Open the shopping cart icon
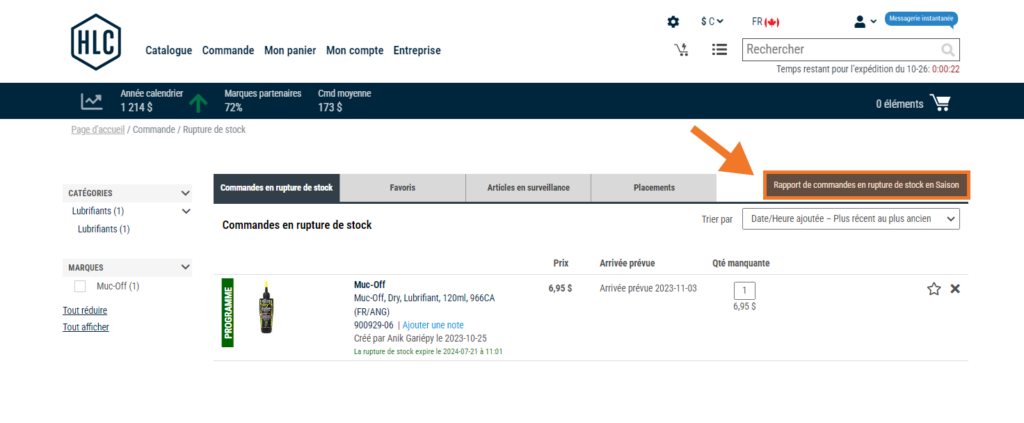The image size is (1024, 423). (x=939, y=102)
